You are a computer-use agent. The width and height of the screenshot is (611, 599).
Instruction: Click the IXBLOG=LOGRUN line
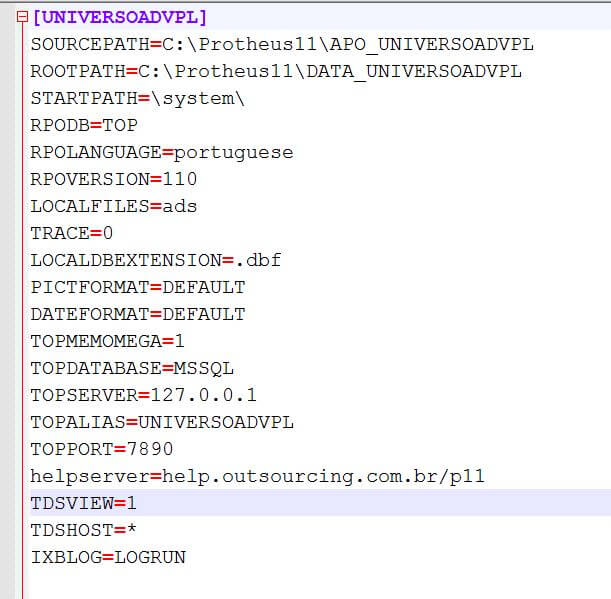[108, 558]
